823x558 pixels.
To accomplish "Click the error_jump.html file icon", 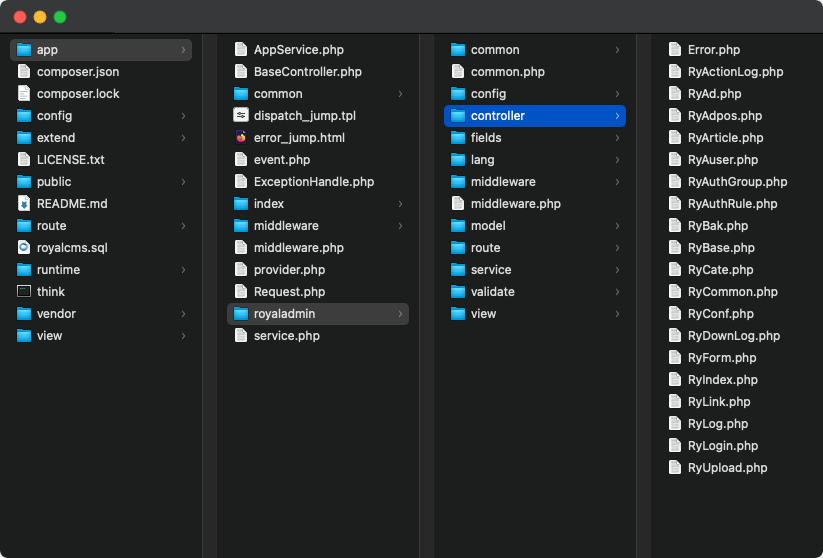I will (x=241, y=137).
